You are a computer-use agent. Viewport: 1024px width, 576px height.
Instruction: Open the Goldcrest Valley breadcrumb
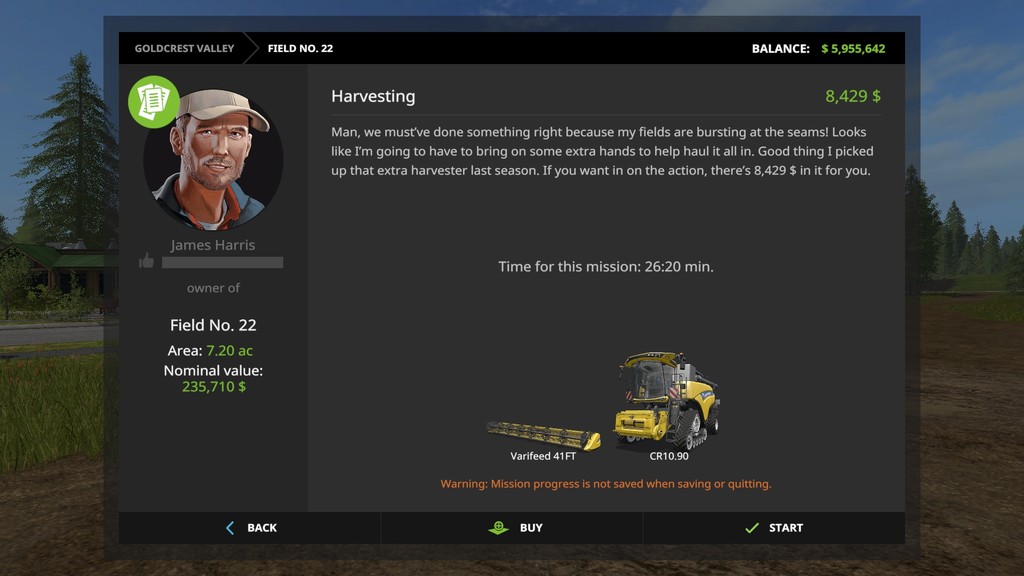coord(184,48)
